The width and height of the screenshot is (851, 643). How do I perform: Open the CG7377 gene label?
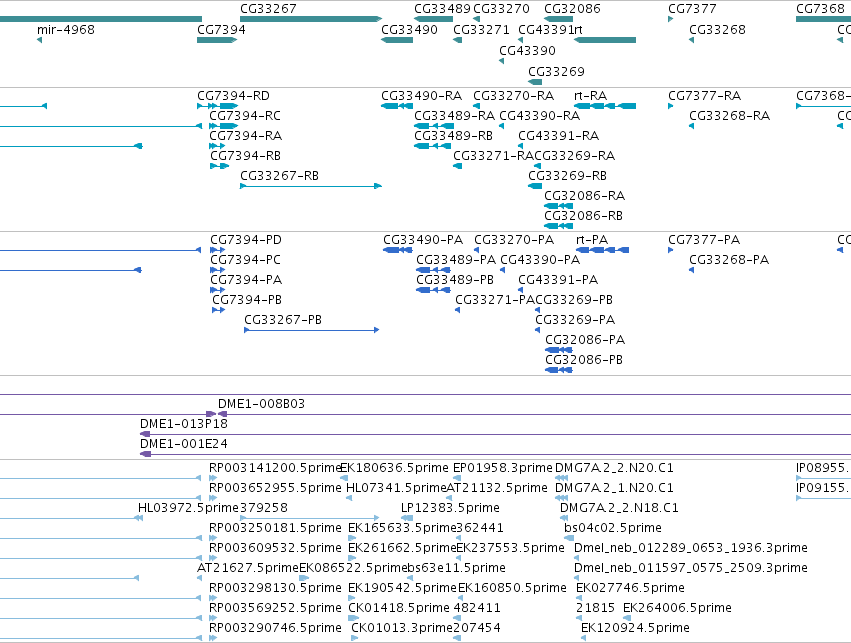692,9
